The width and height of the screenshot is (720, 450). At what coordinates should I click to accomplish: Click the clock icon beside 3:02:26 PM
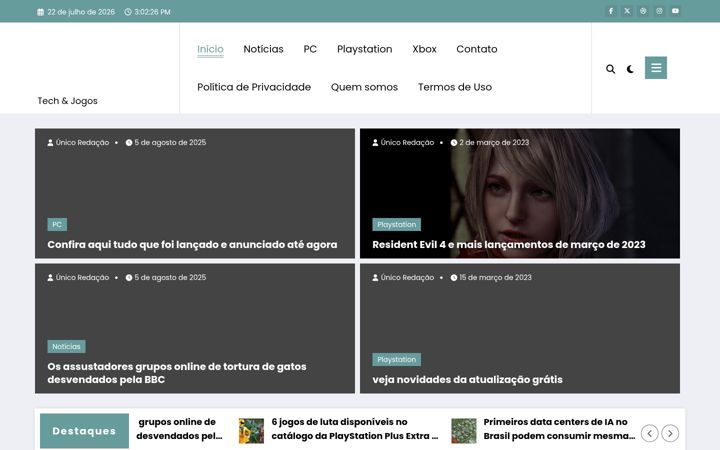pos(128,12)
